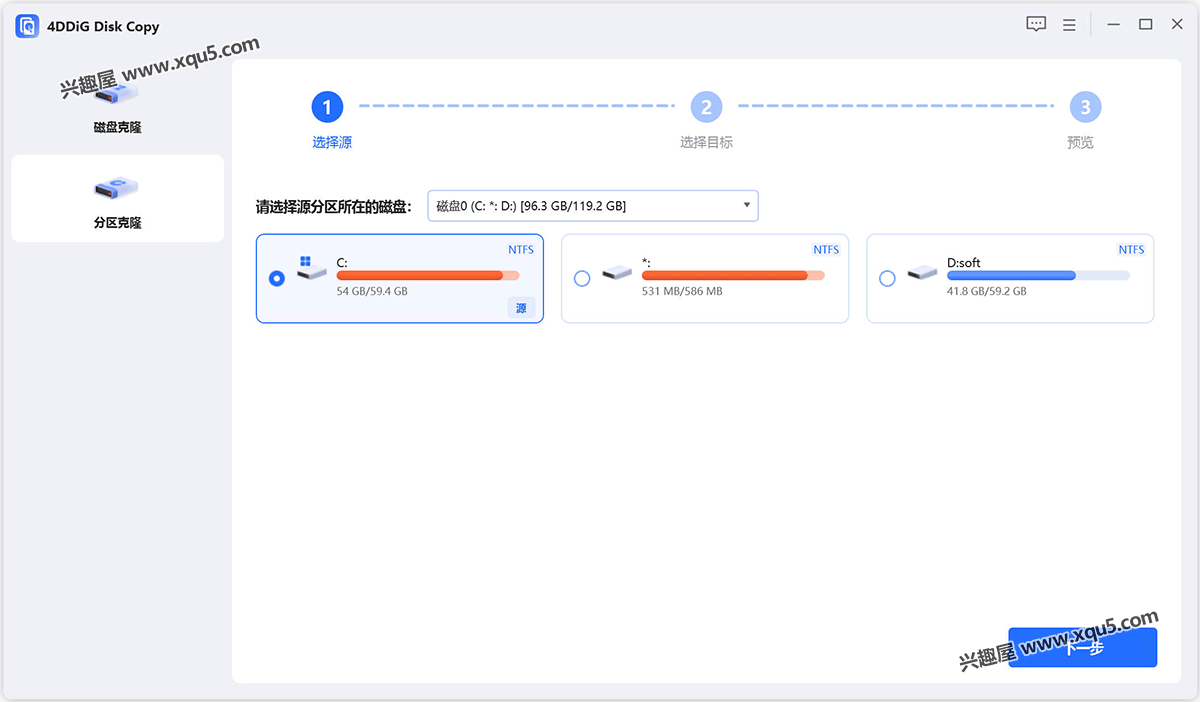Select the C: partition radio button
The width and height of the screenshot is (1200, 702).
click(x=277, y=278)
